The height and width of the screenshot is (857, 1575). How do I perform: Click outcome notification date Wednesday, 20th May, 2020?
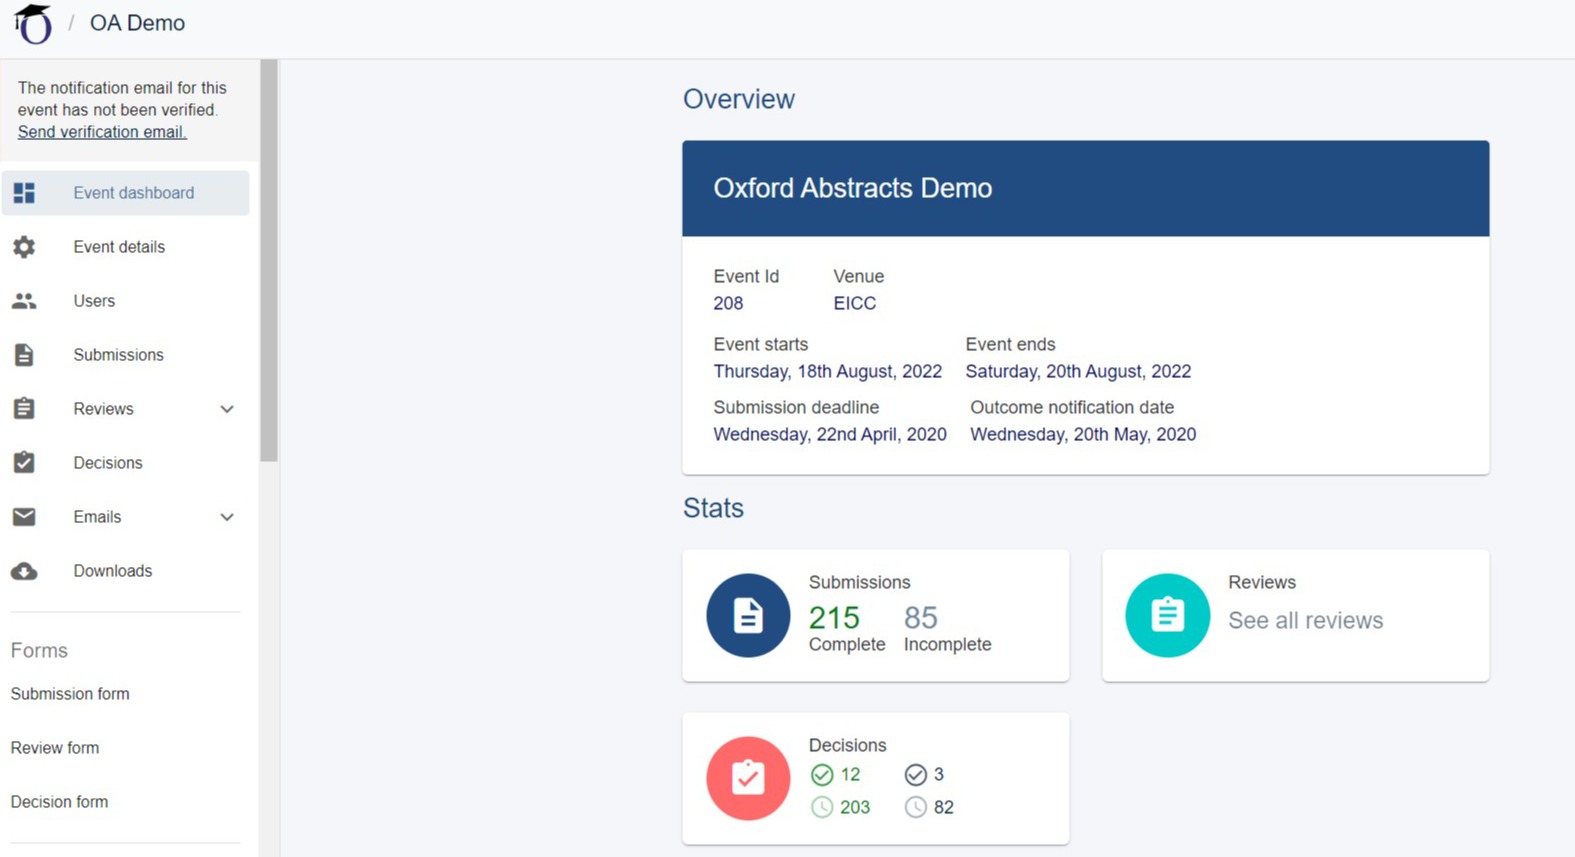(1083, 434)
